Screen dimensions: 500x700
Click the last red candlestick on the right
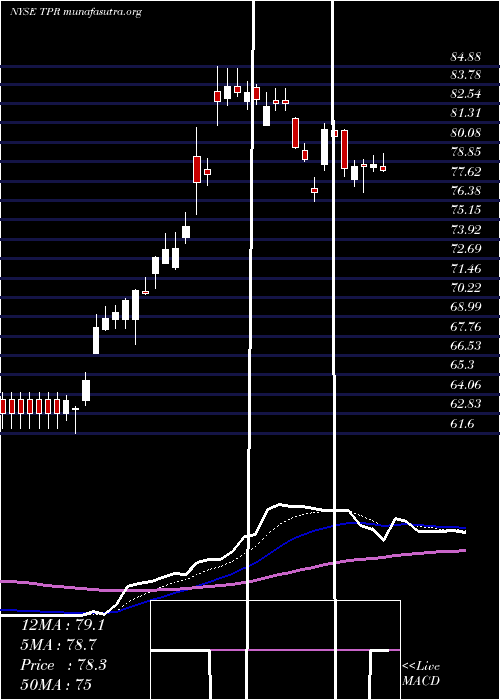(x=383, y=168)
